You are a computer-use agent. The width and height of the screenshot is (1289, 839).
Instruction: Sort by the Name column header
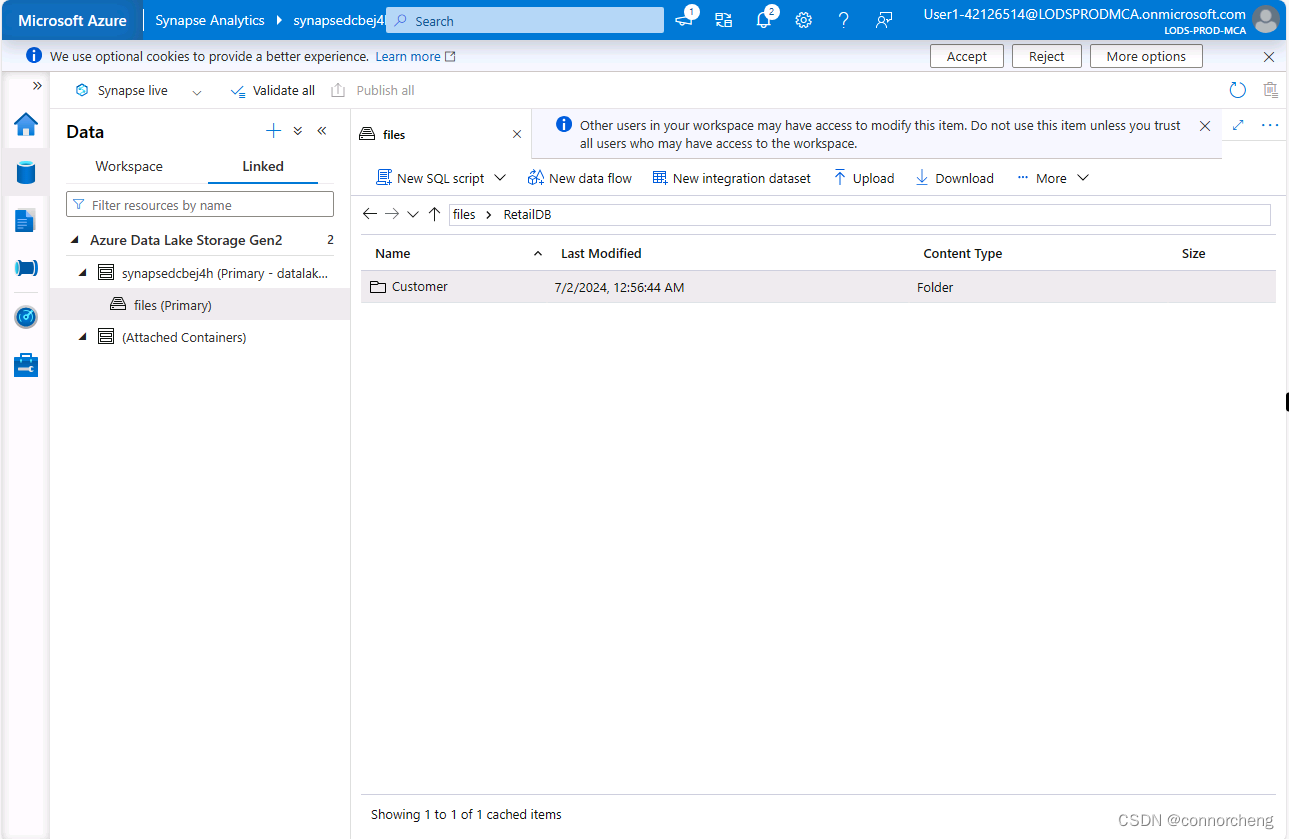[393, 253]
